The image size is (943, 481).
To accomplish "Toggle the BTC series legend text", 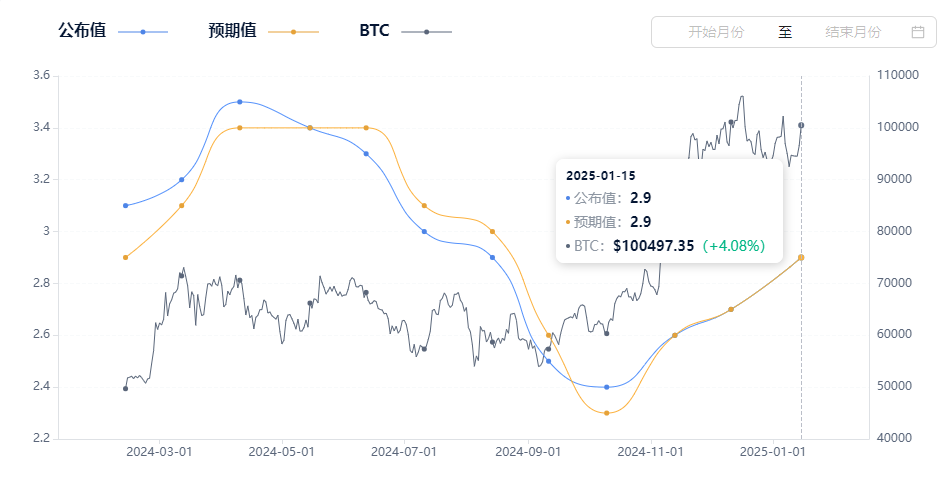I will click(x=374, y=31).
